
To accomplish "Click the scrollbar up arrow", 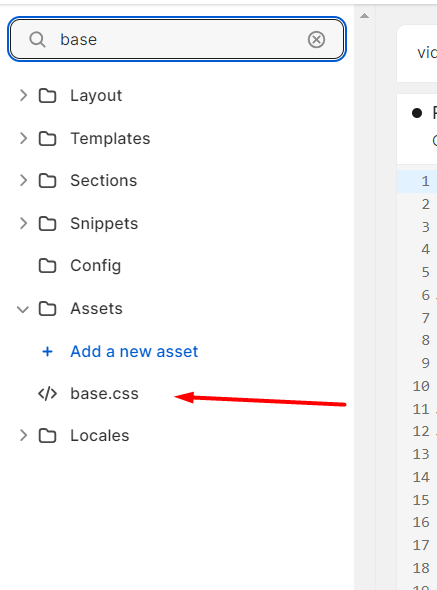I will click(364, 16).
